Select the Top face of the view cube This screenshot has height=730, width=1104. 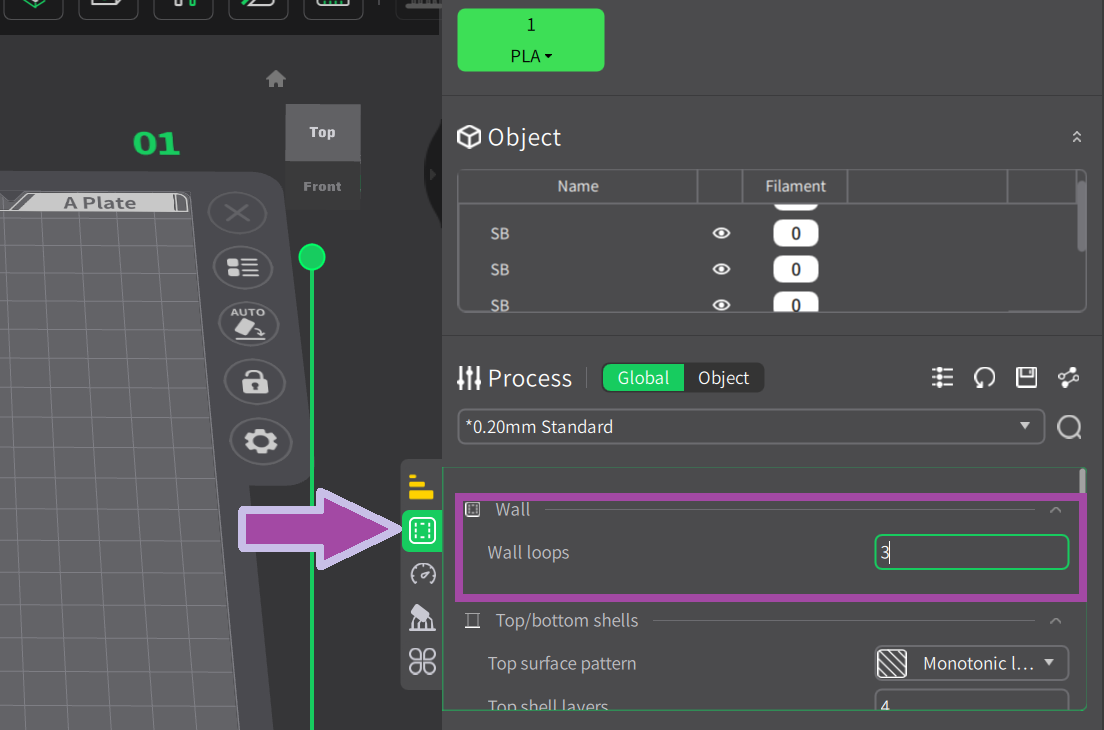[322, 132]
